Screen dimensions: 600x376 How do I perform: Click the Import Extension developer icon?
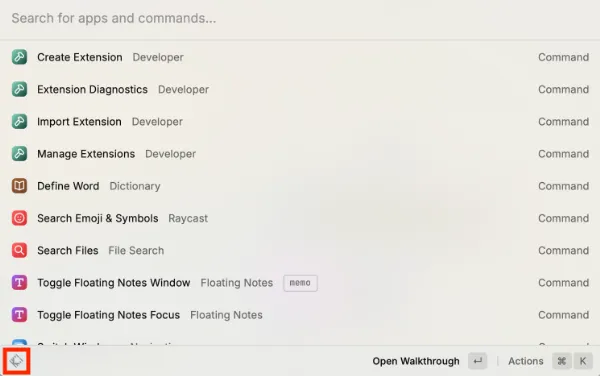(19, 121)
